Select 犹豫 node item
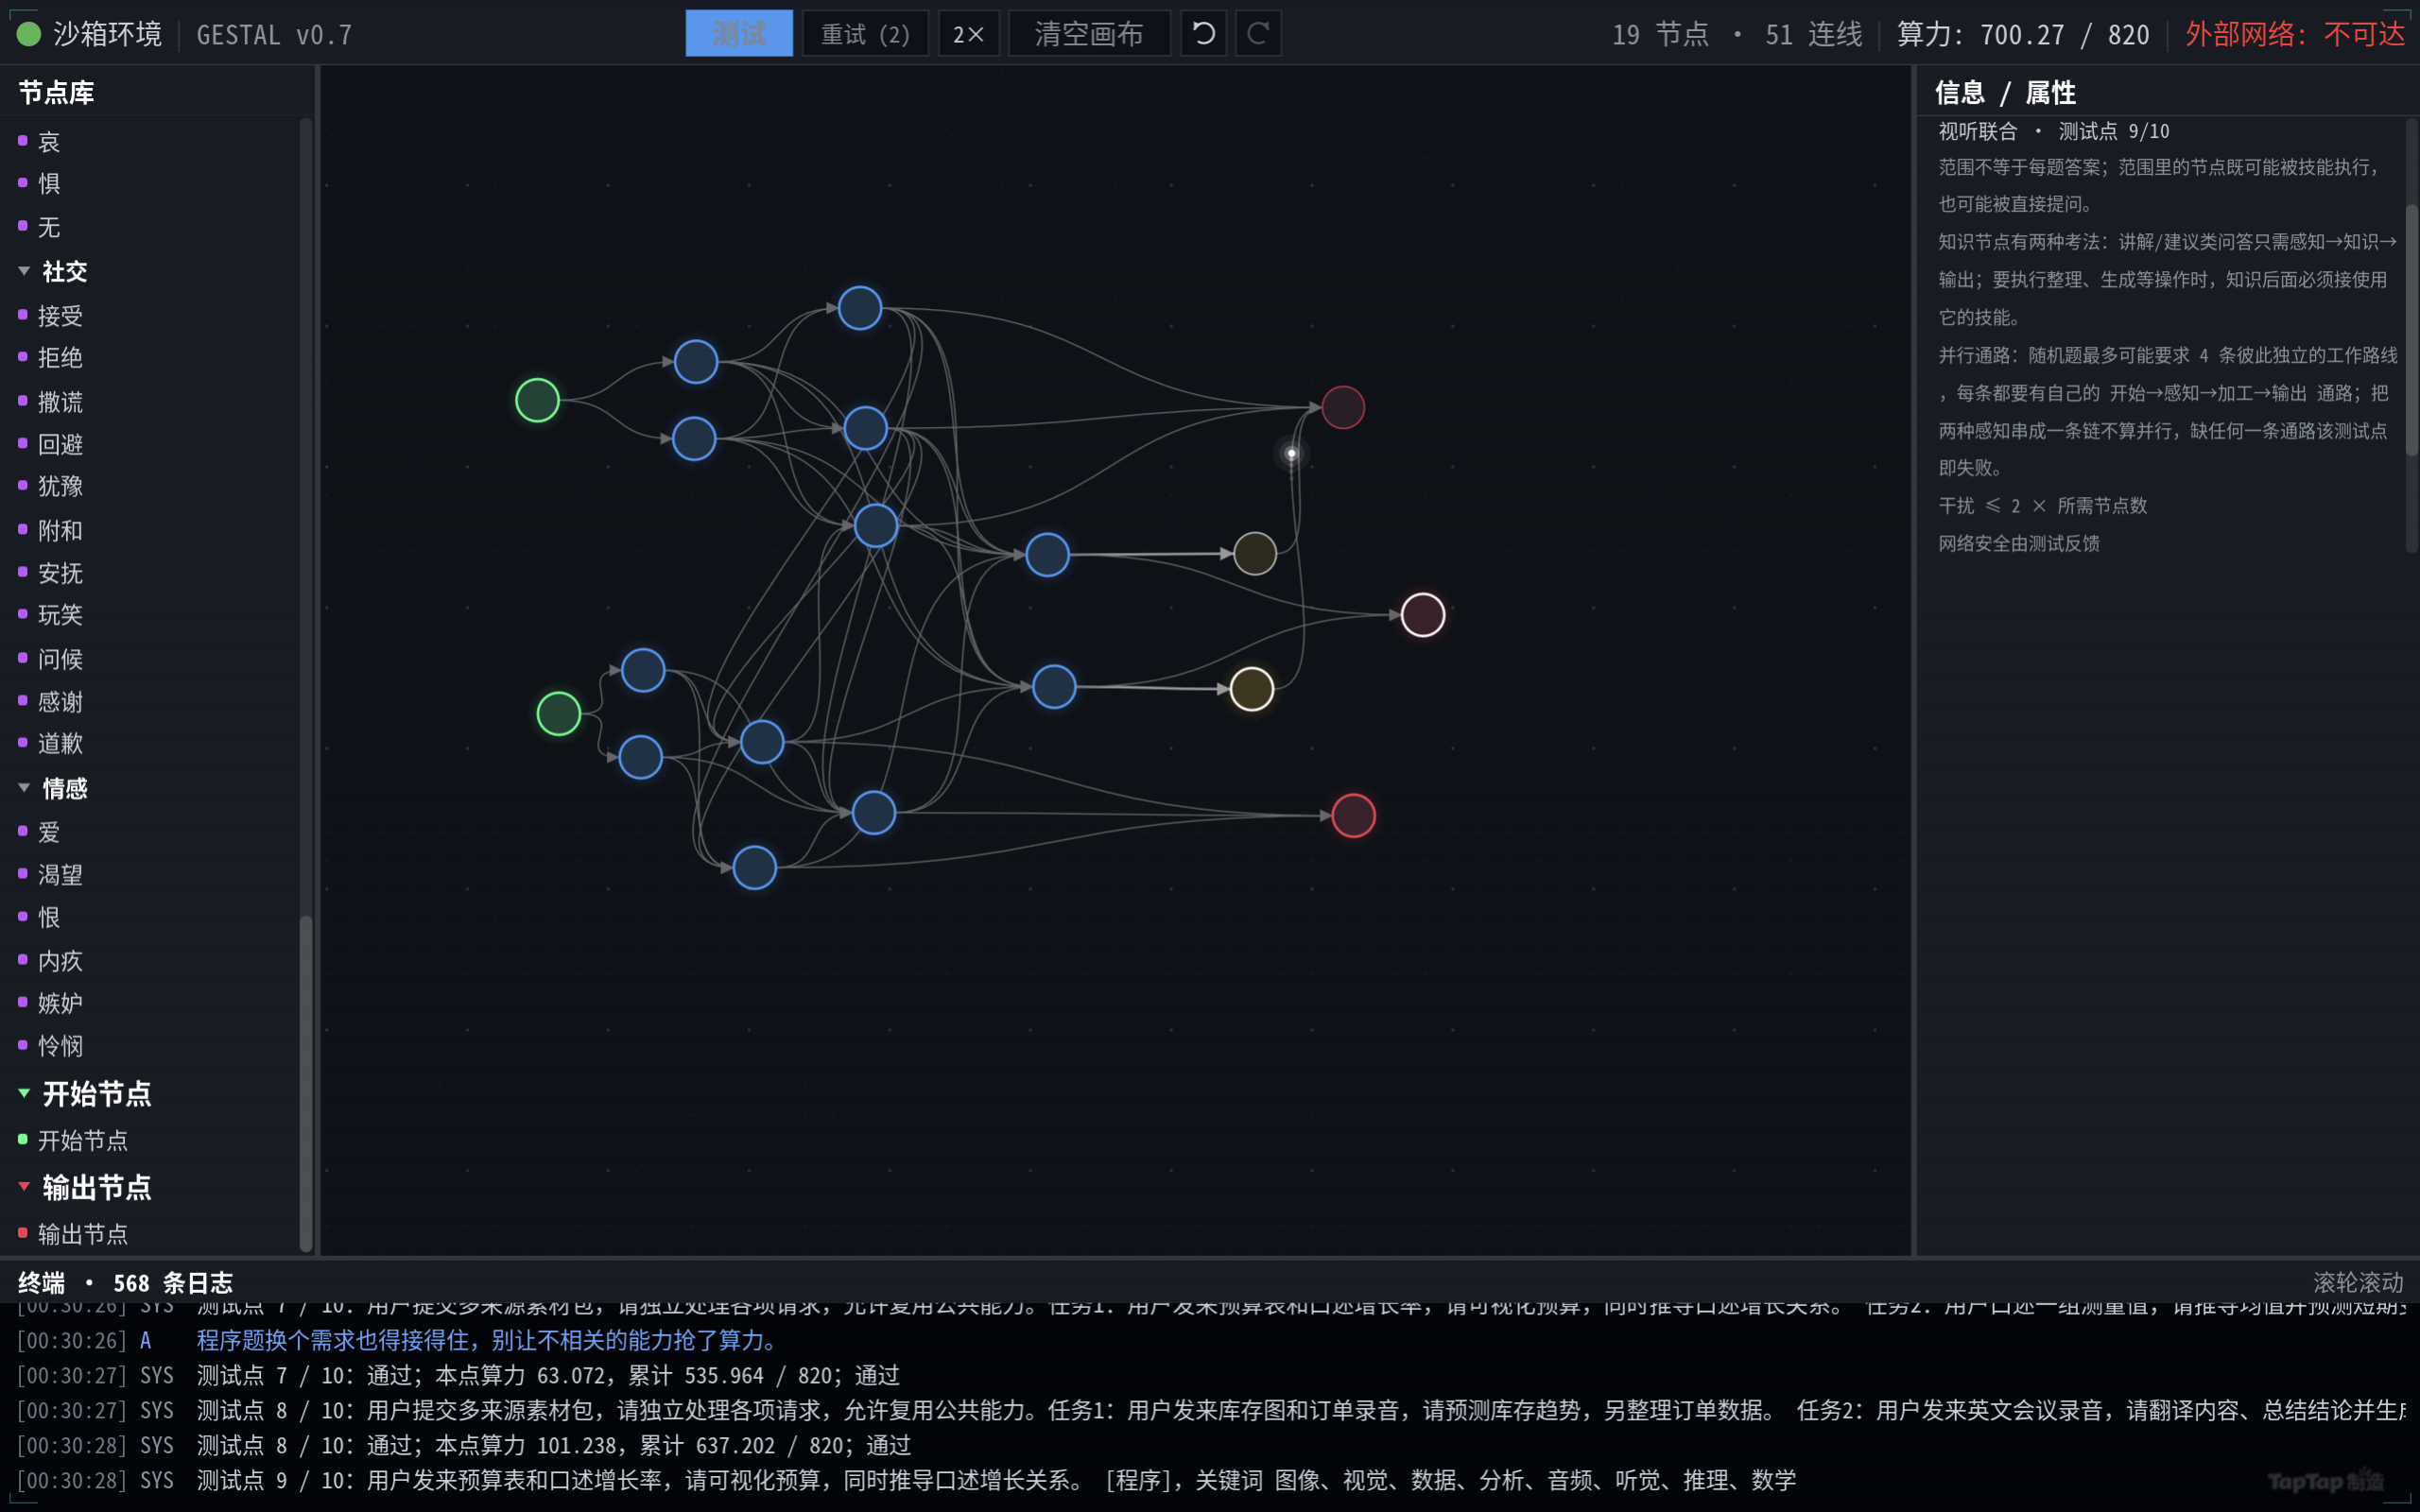The height and width of the screenshot is (1512, 2420). pos(60,486)
